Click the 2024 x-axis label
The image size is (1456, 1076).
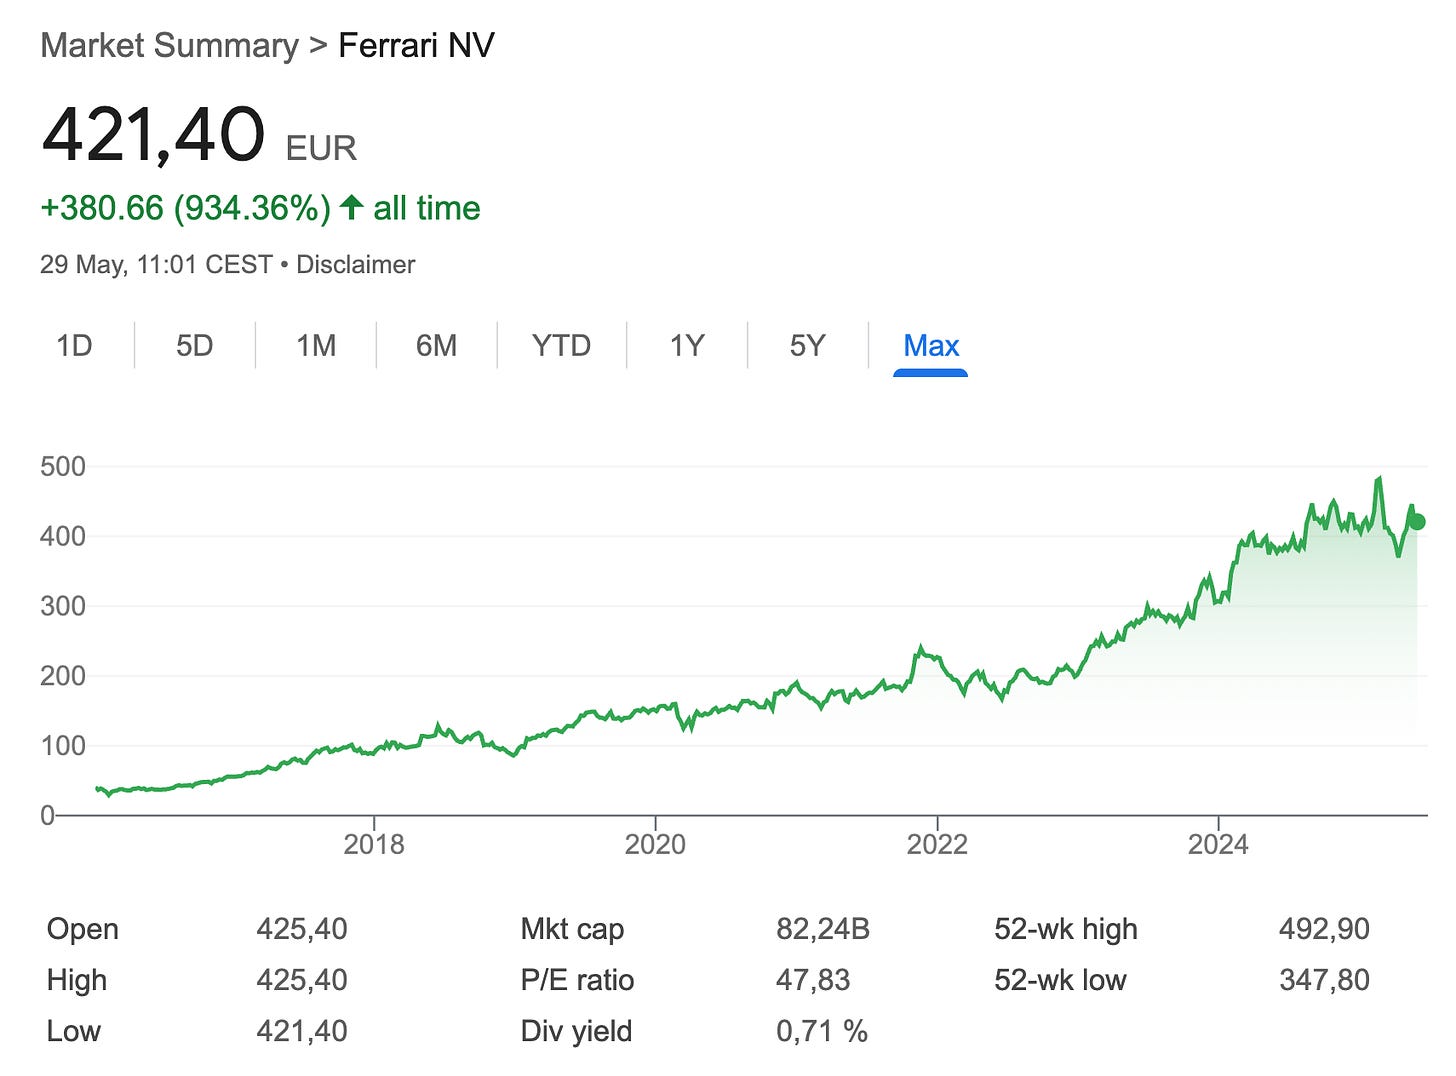[1218, 845]
